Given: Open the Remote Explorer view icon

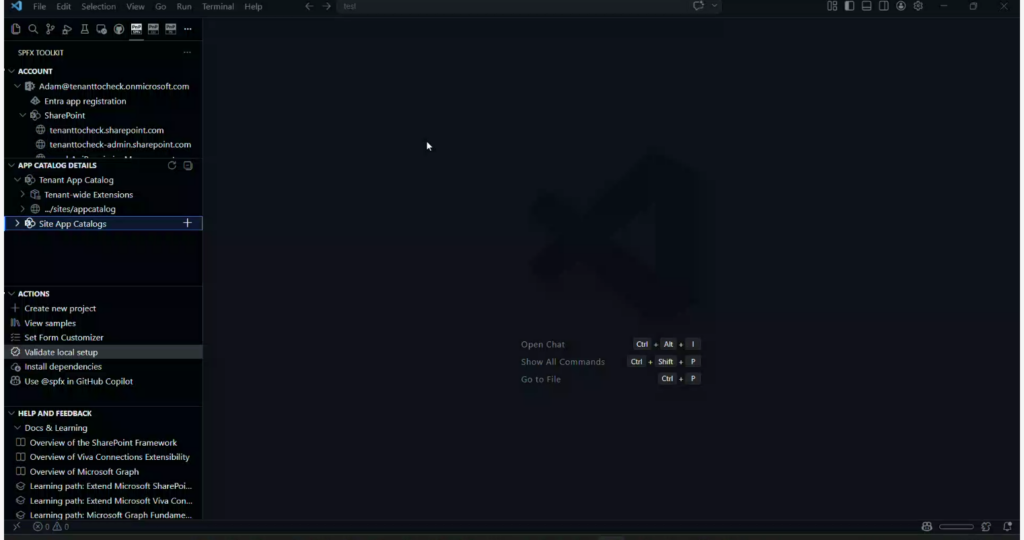Looking at the screenshot, I should [x=101, y=29].
